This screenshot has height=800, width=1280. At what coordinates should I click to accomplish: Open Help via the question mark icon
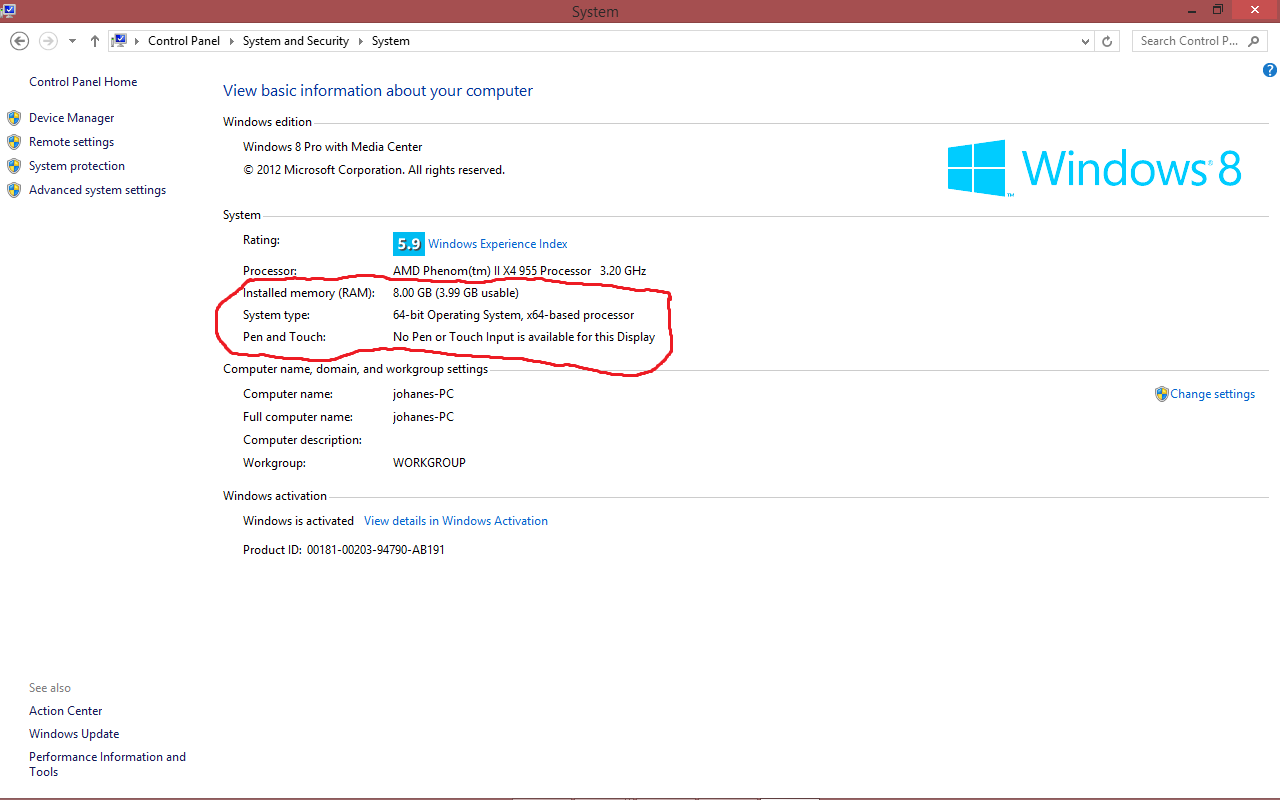coord(1270,70)
